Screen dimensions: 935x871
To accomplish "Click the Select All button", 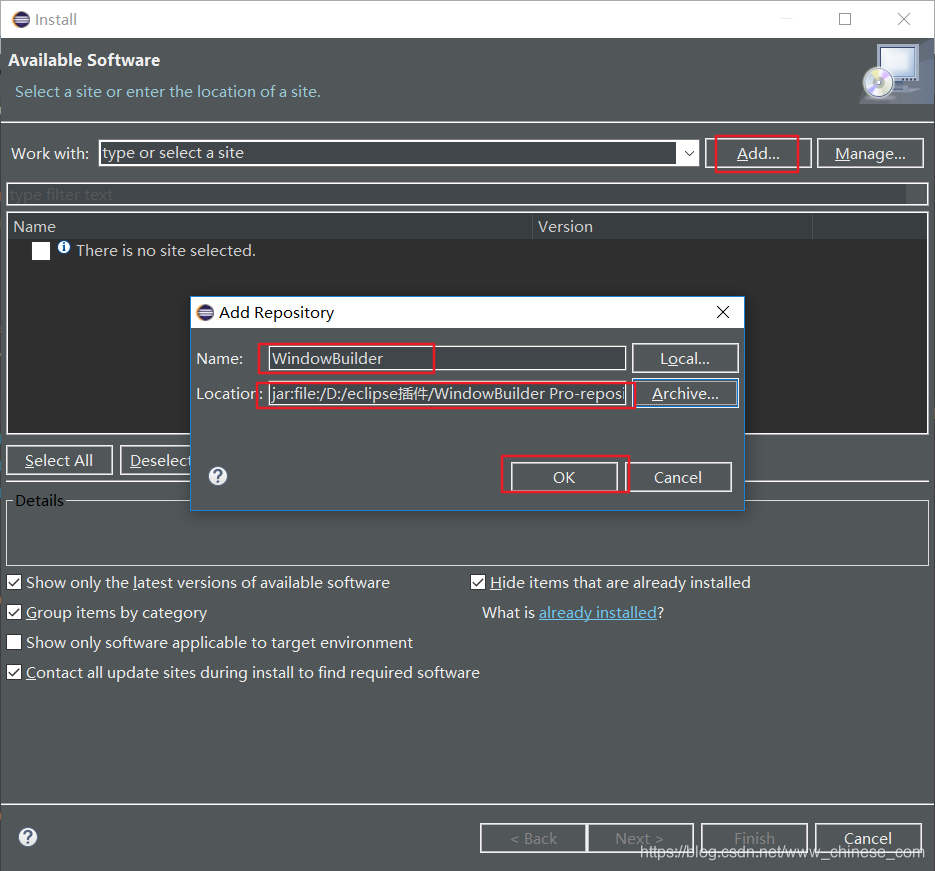I will (59, 461).
